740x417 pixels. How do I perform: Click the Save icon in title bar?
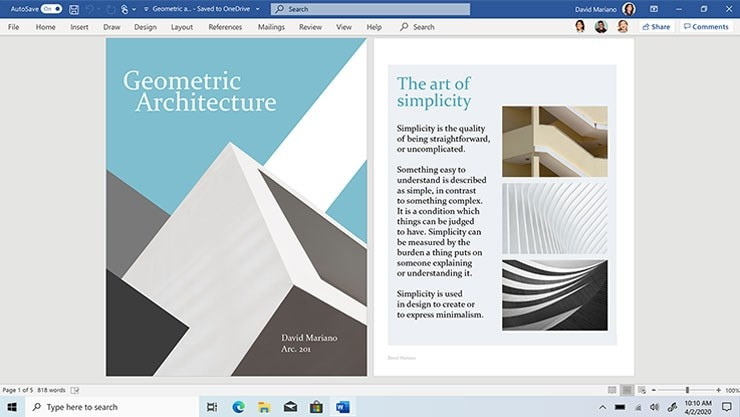pos(74,9)
